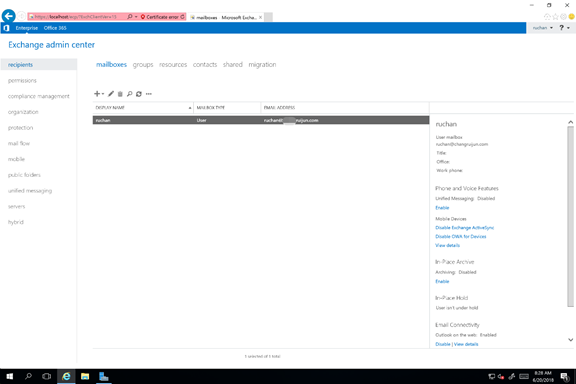576x384 pixels.
Task: Sort by the MAILBOX TYPE column header
Action: [x=227, y=108]
